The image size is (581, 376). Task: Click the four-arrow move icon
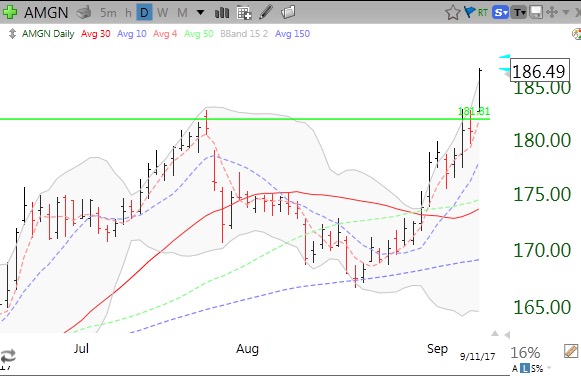click(552, 12)
